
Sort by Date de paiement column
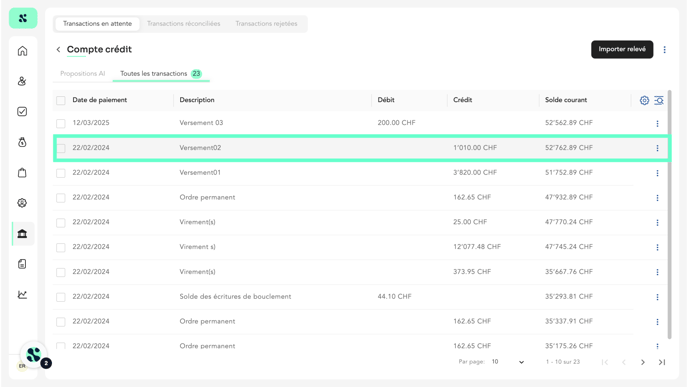(x=100, y=100)
